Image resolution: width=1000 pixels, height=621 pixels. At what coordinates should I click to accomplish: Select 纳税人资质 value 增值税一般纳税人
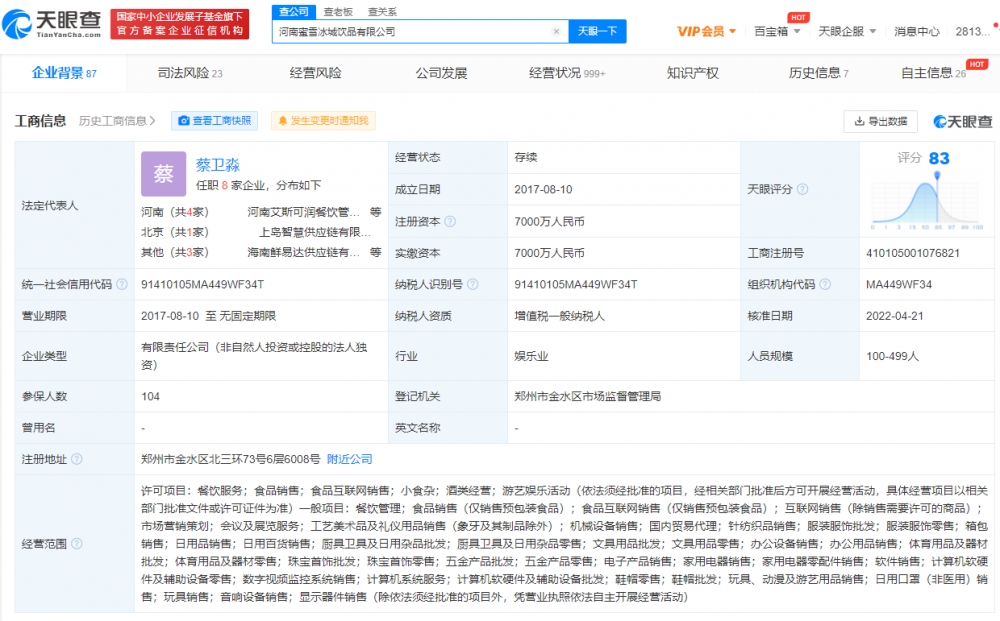(x=559, y=316)
